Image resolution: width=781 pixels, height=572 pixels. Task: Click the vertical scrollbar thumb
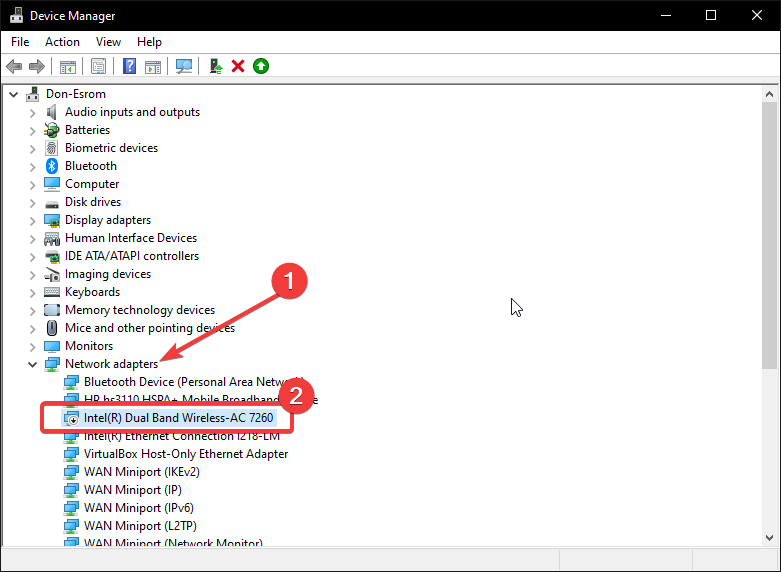769,236
